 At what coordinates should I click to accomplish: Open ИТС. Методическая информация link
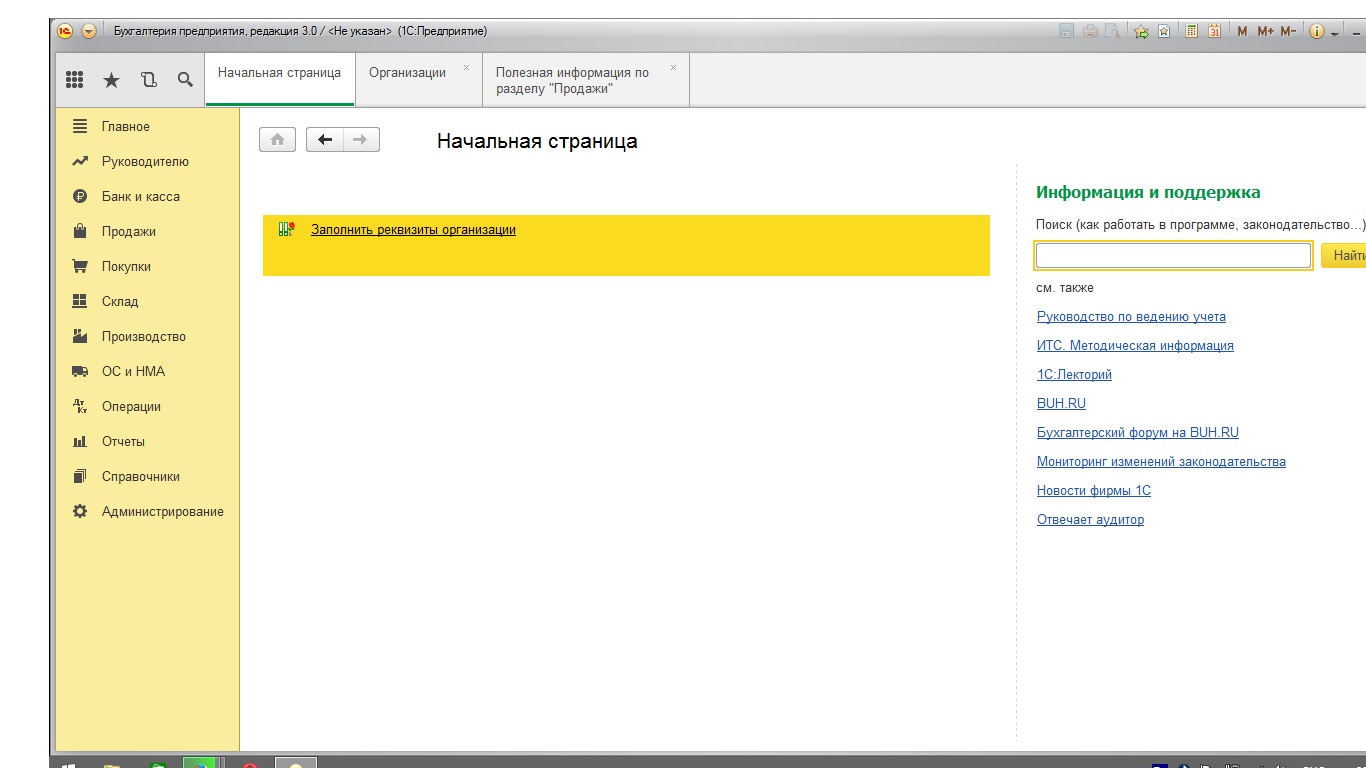[1135, 346]
